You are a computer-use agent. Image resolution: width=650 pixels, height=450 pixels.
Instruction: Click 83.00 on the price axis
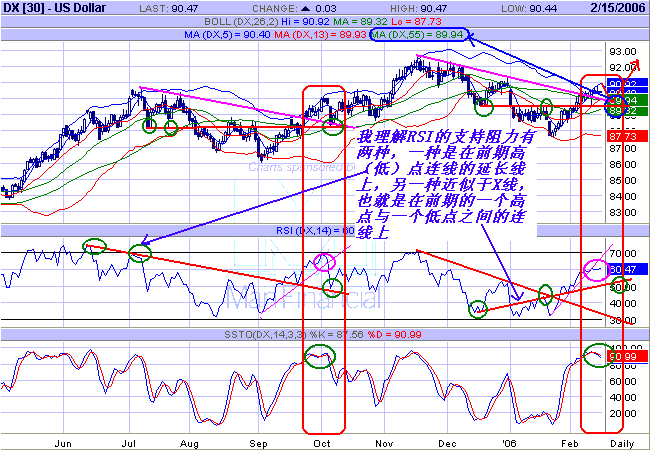(x=623, y=213)
